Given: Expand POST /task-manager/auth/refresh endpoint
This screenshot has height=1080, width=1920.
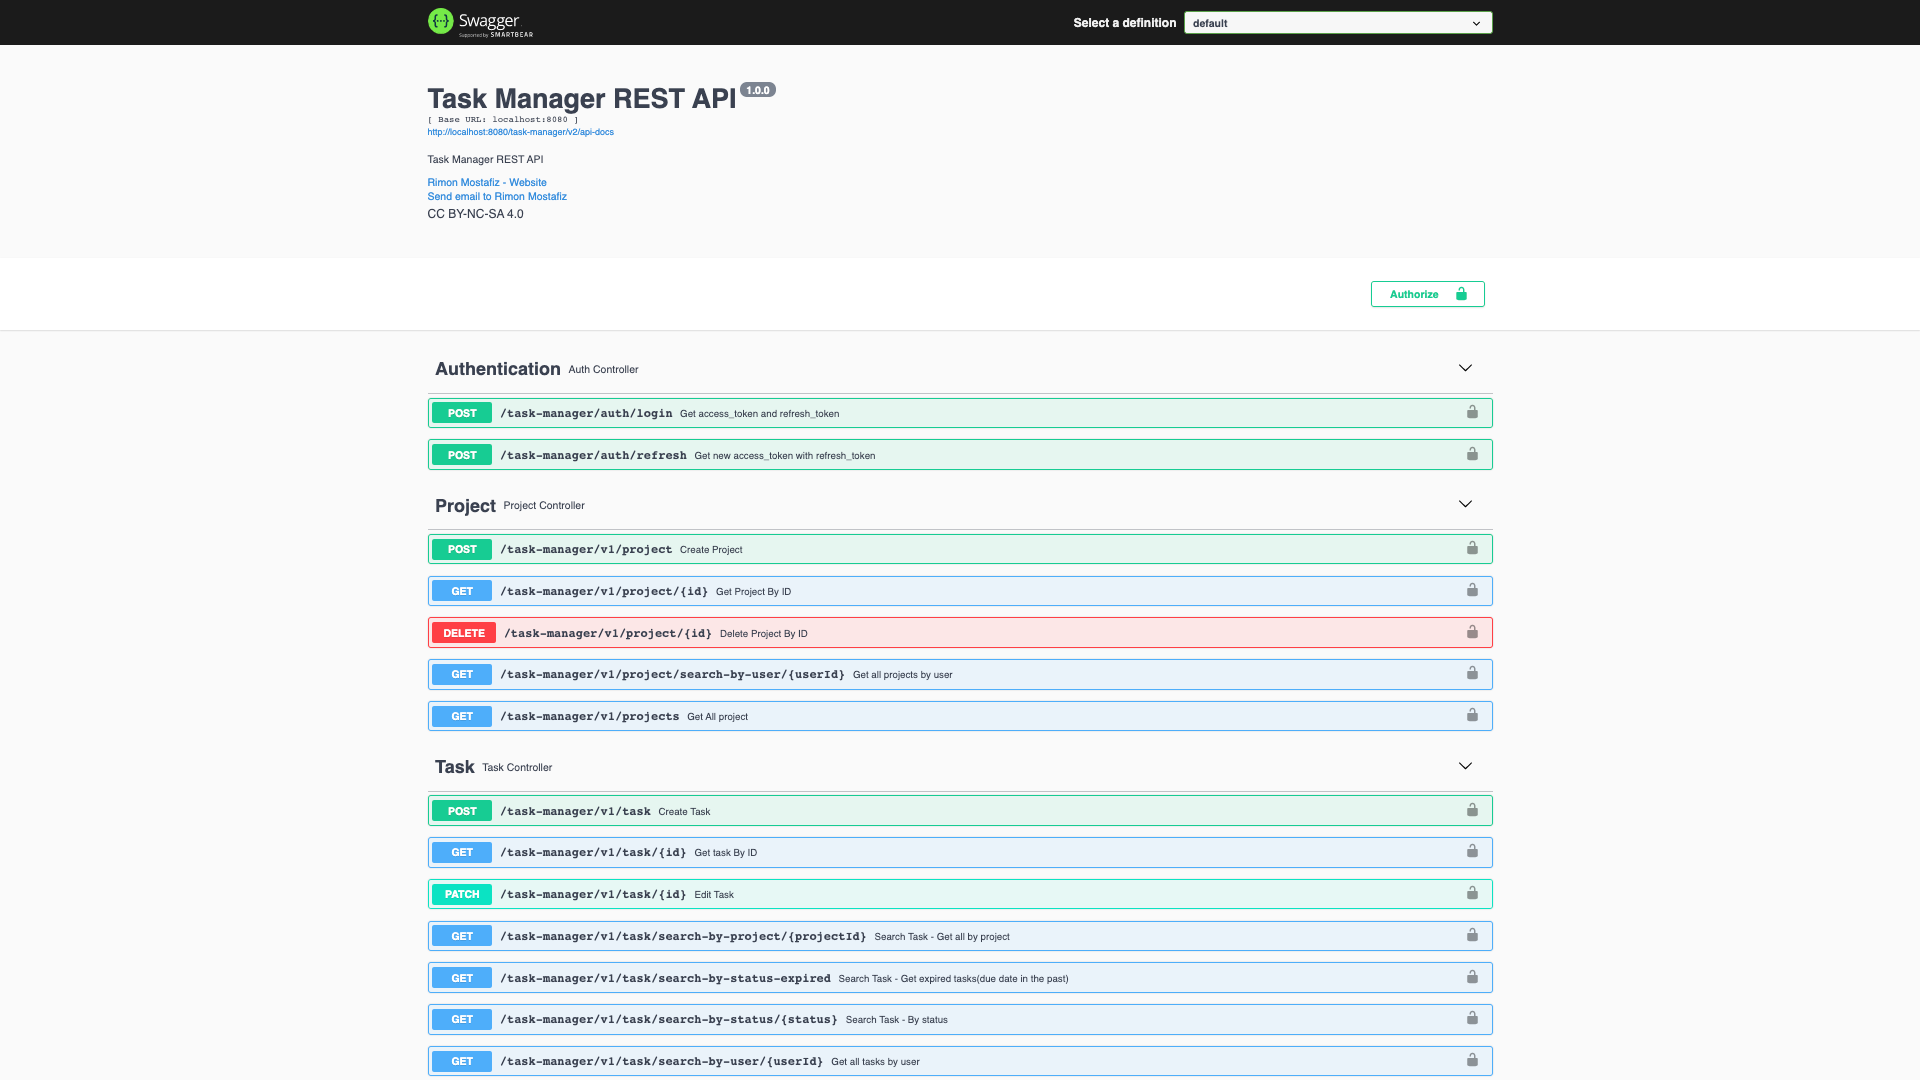Looking at the screenshot, I should pos(960,455).
